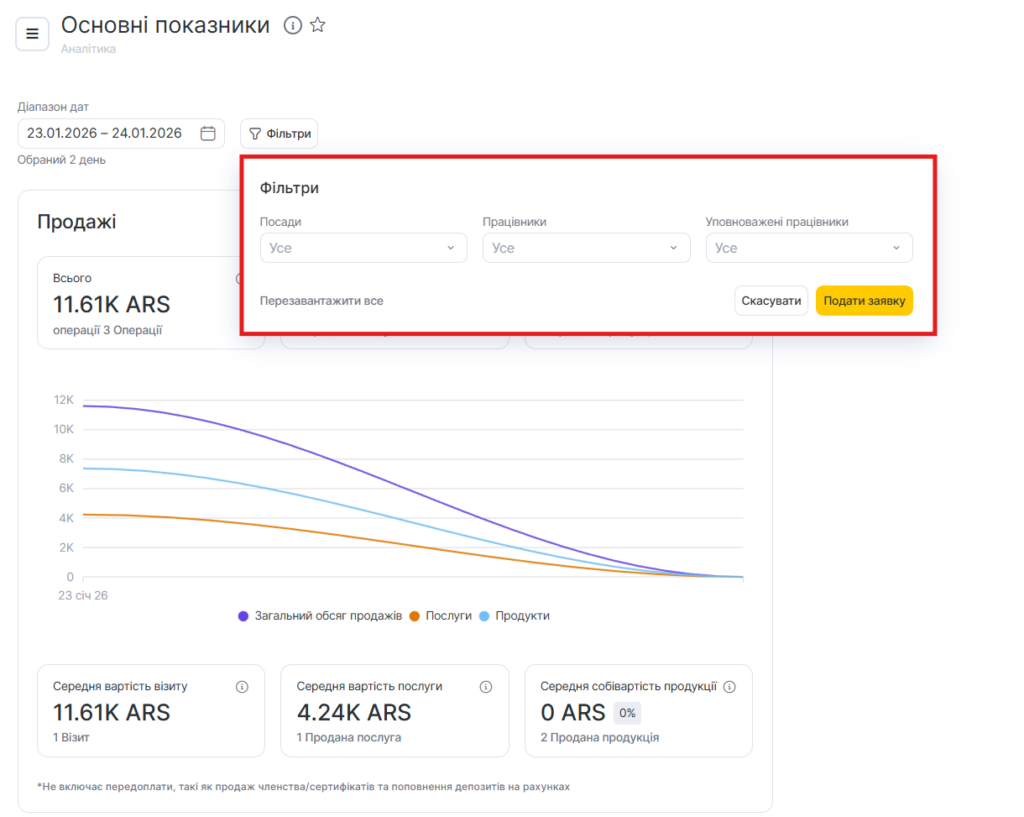This screenshot has height=817, width=1024.
Task: Click info icon on Середня вартість послуги card
Action: pyautogui.click(x=486, y=687)
